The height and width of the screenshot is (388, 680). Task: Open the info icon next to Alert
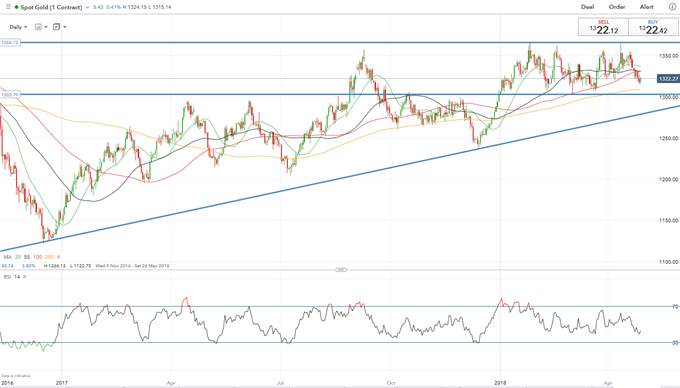coord(672,7)
